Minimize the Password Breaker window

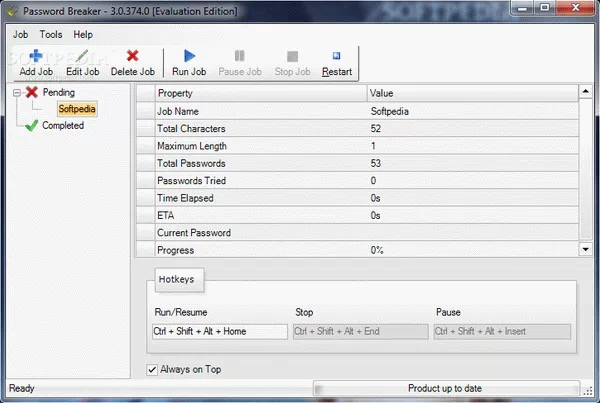(x=523, y=7)
